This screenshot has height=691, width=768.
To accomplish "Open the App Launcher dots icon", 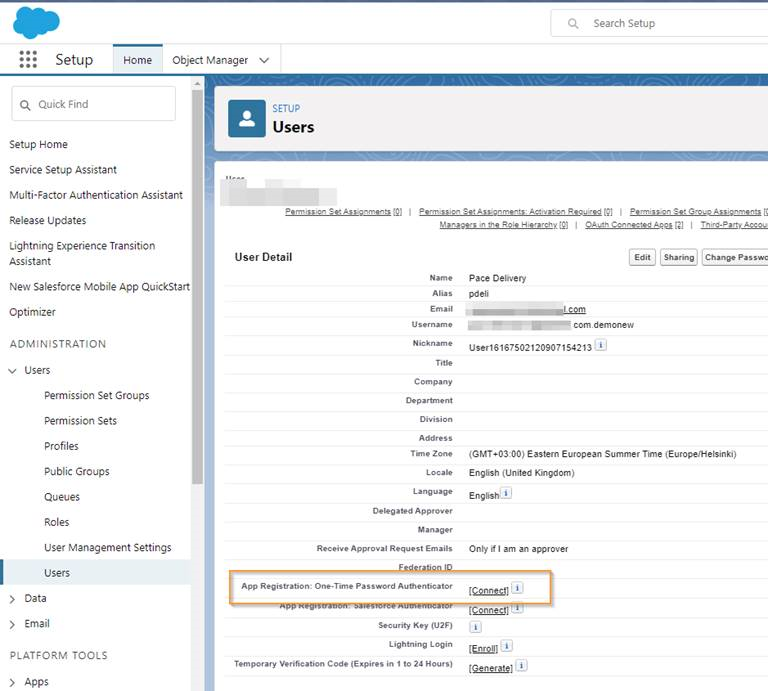I will tap(28, 59).
